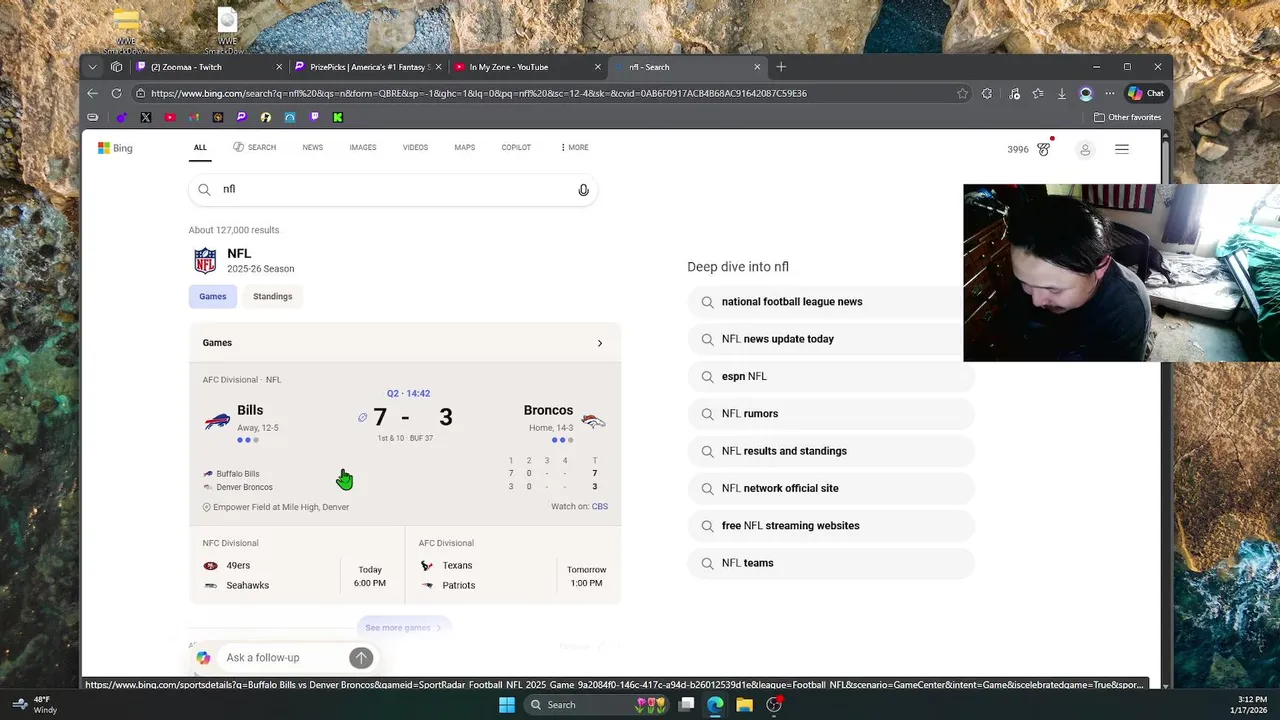This screenshot has width=1280, height=720.
Task: Open the YouTube bookmark in favorites bar
Action: point(170,117)
